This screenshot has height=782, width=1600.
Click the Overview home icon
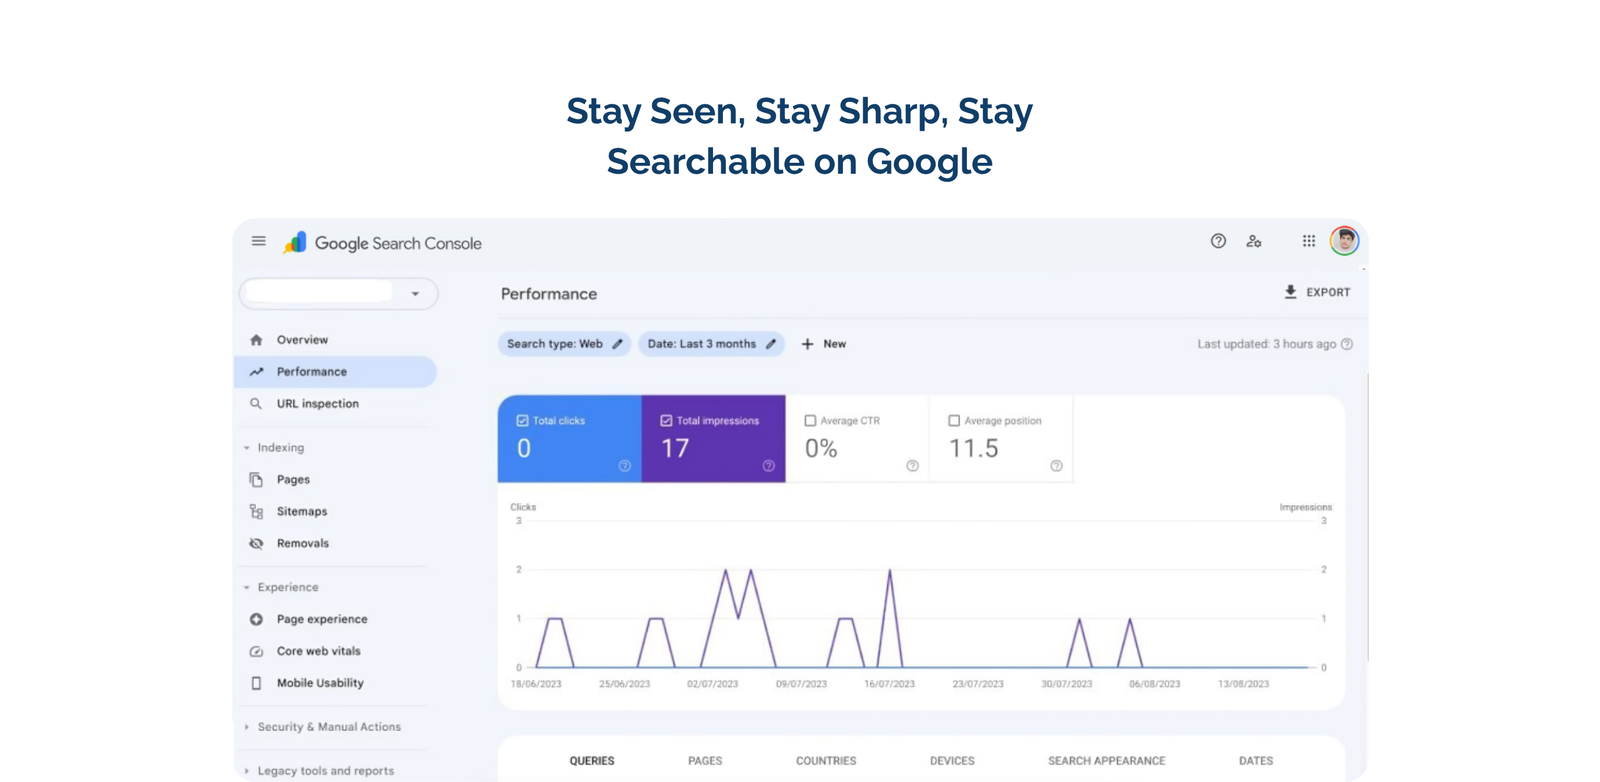(256, 340)
